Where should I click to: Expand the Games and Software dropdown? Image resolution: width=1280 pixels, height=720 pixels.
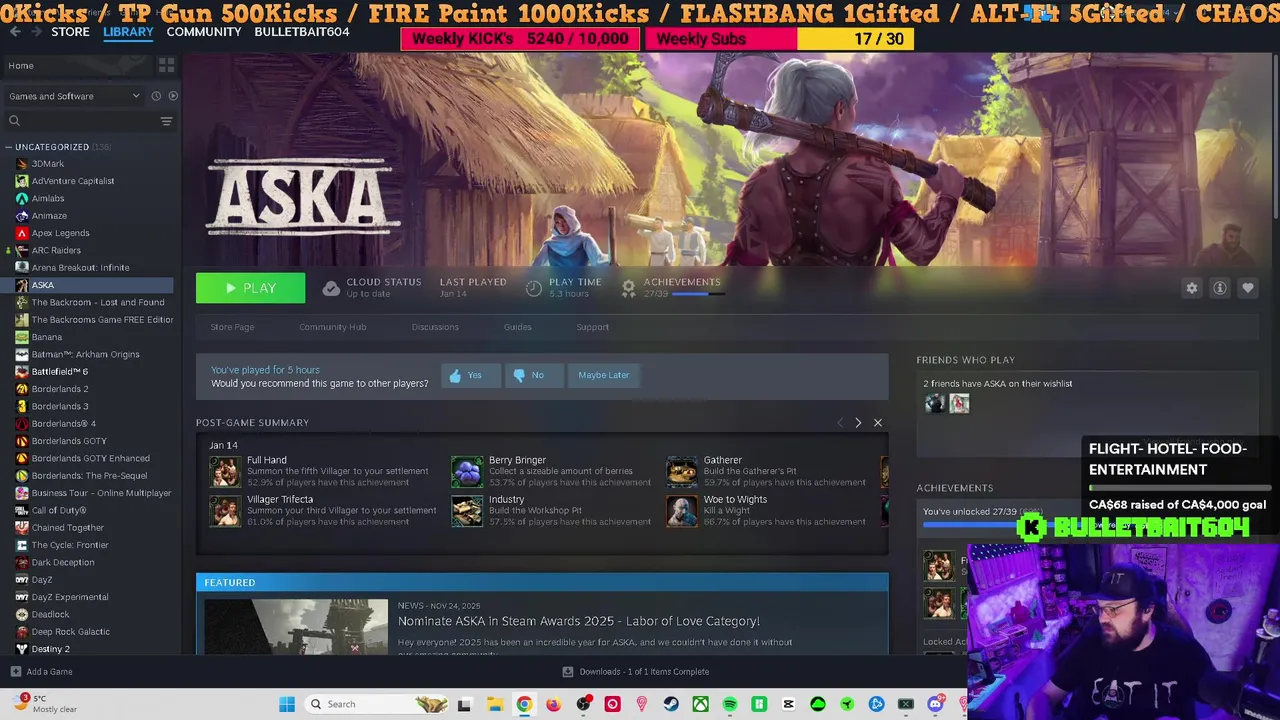pos(74,96)
